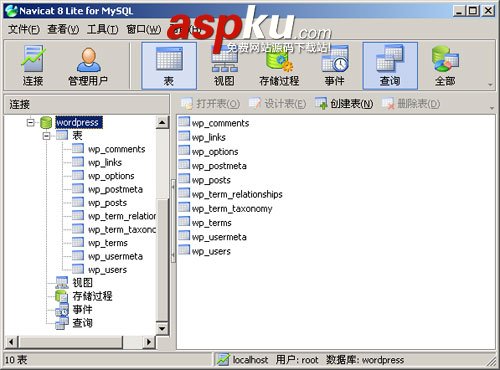Select wordpress database in tree

(x=79, y=122)
